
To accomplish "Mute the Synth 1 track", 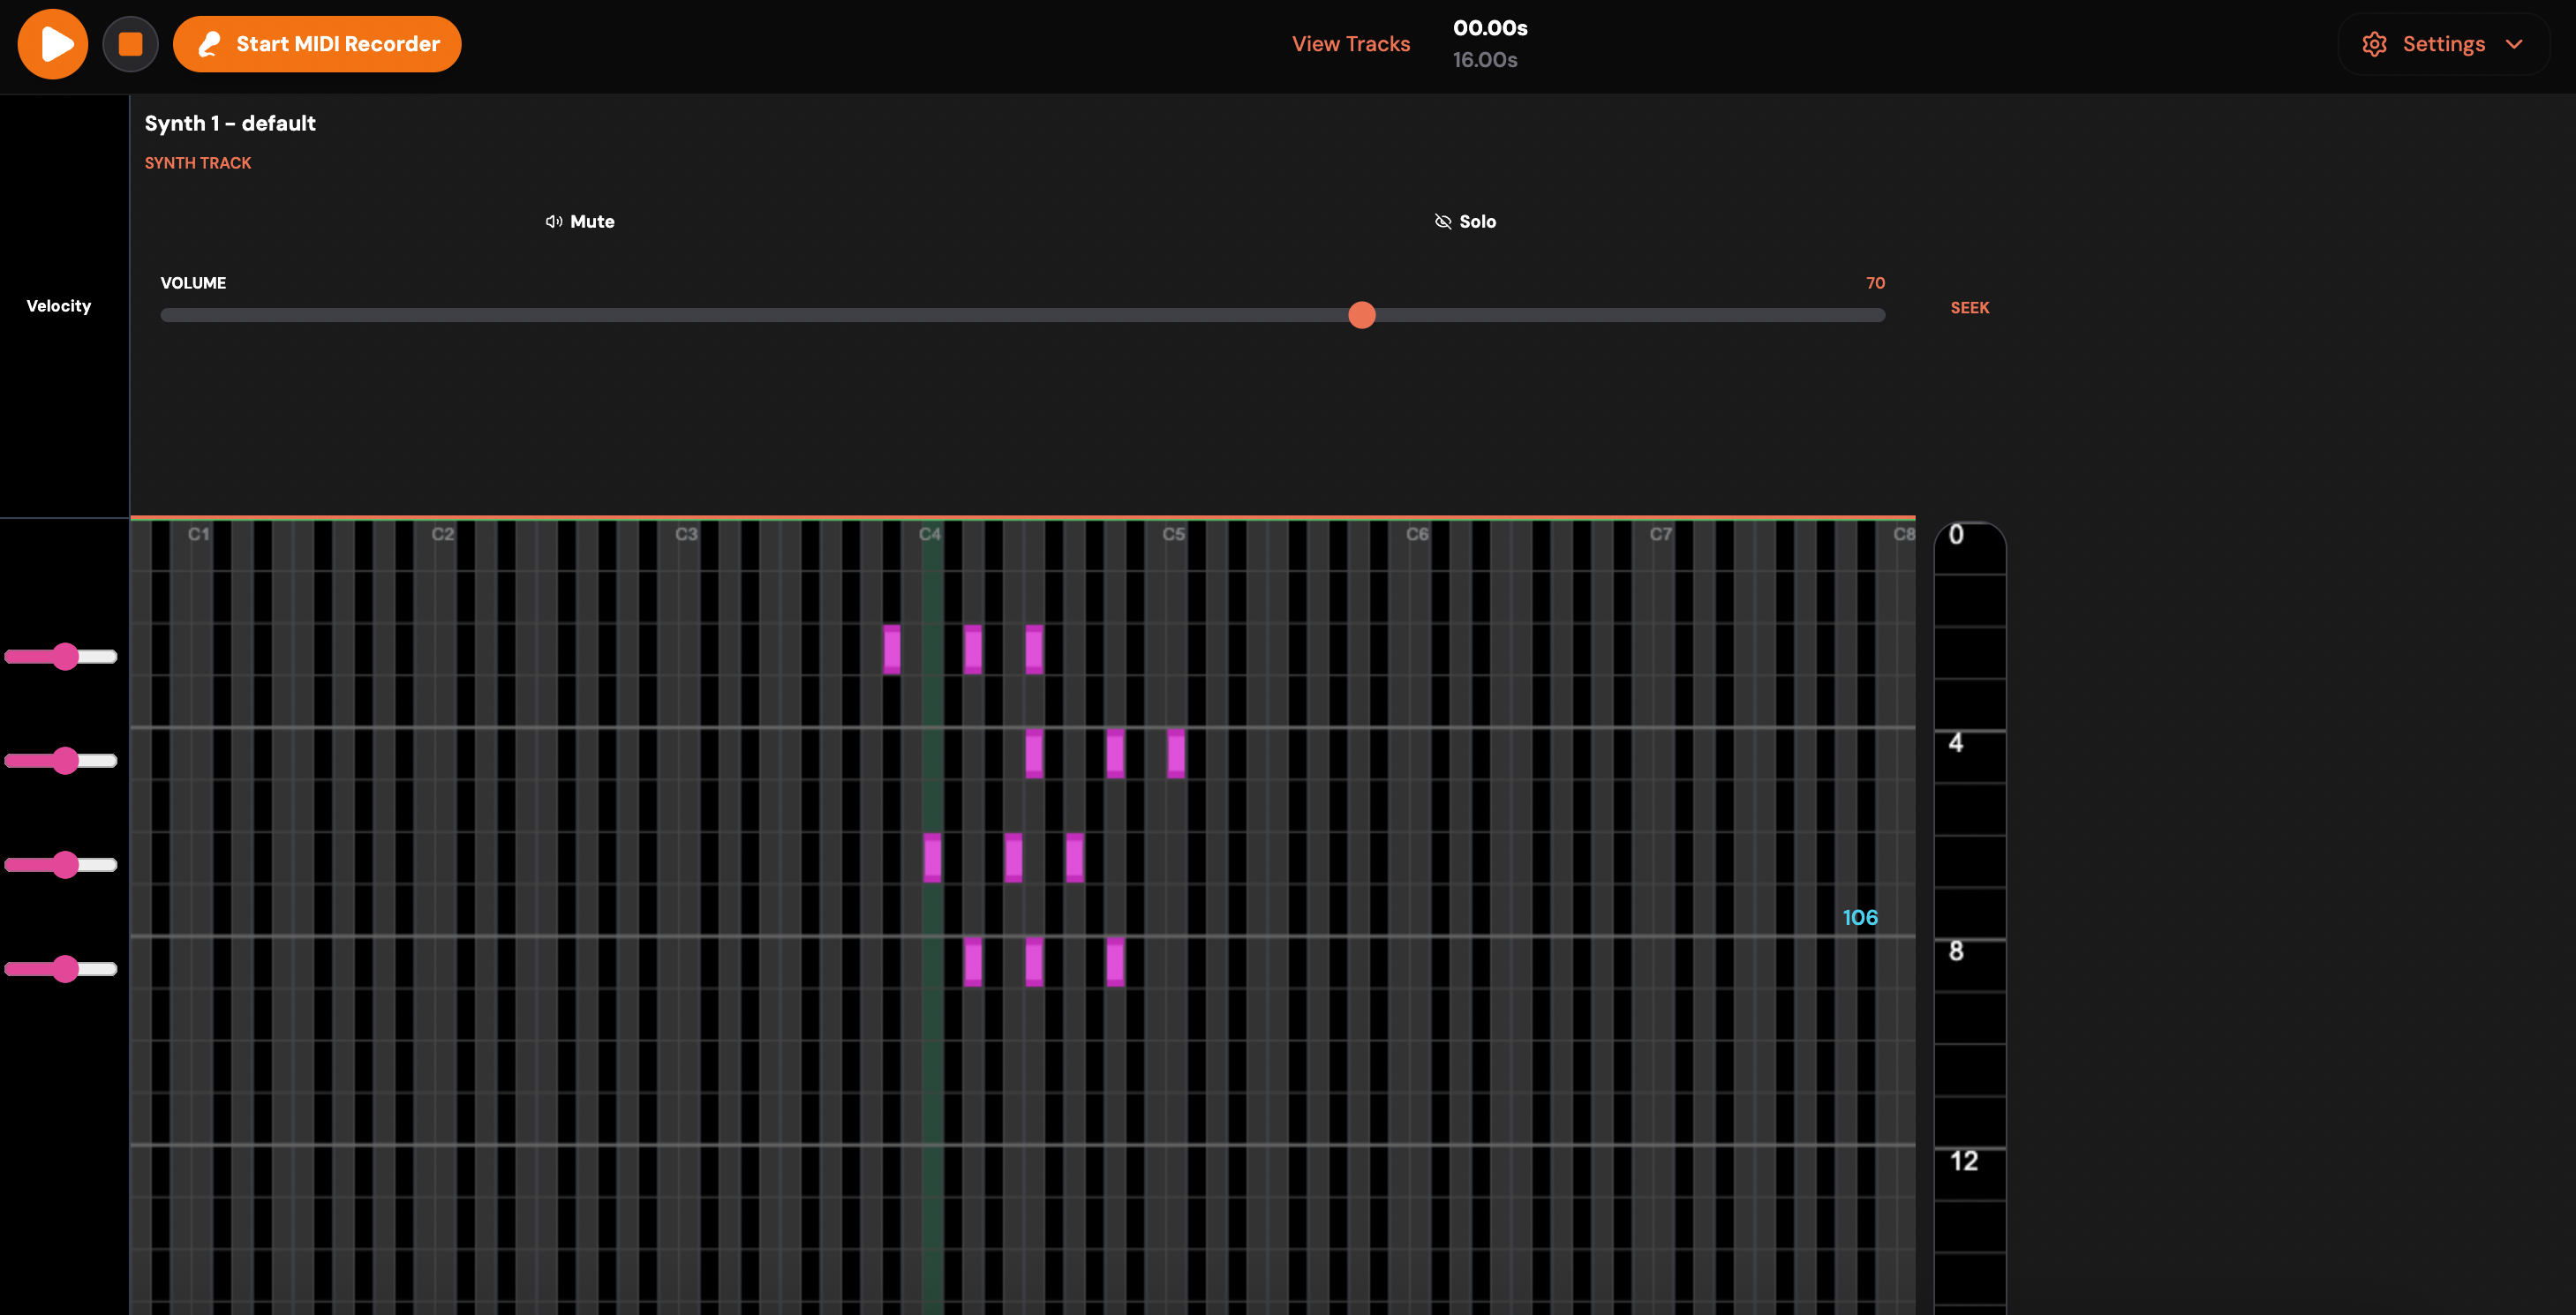I will point(578,221).
